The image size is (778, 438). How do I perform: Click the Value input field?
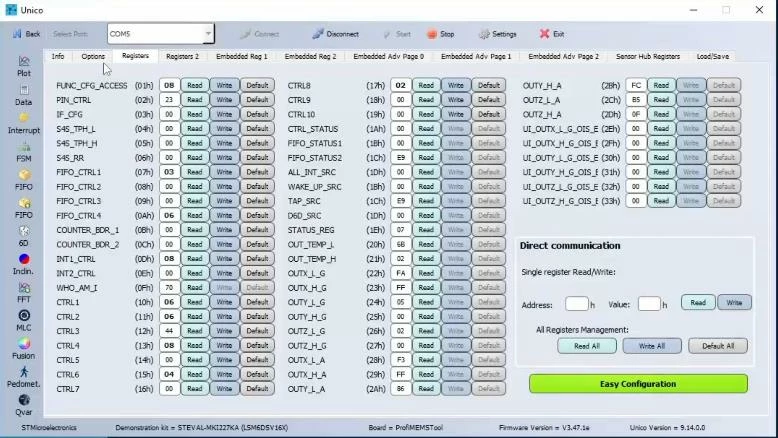(649, 304)
